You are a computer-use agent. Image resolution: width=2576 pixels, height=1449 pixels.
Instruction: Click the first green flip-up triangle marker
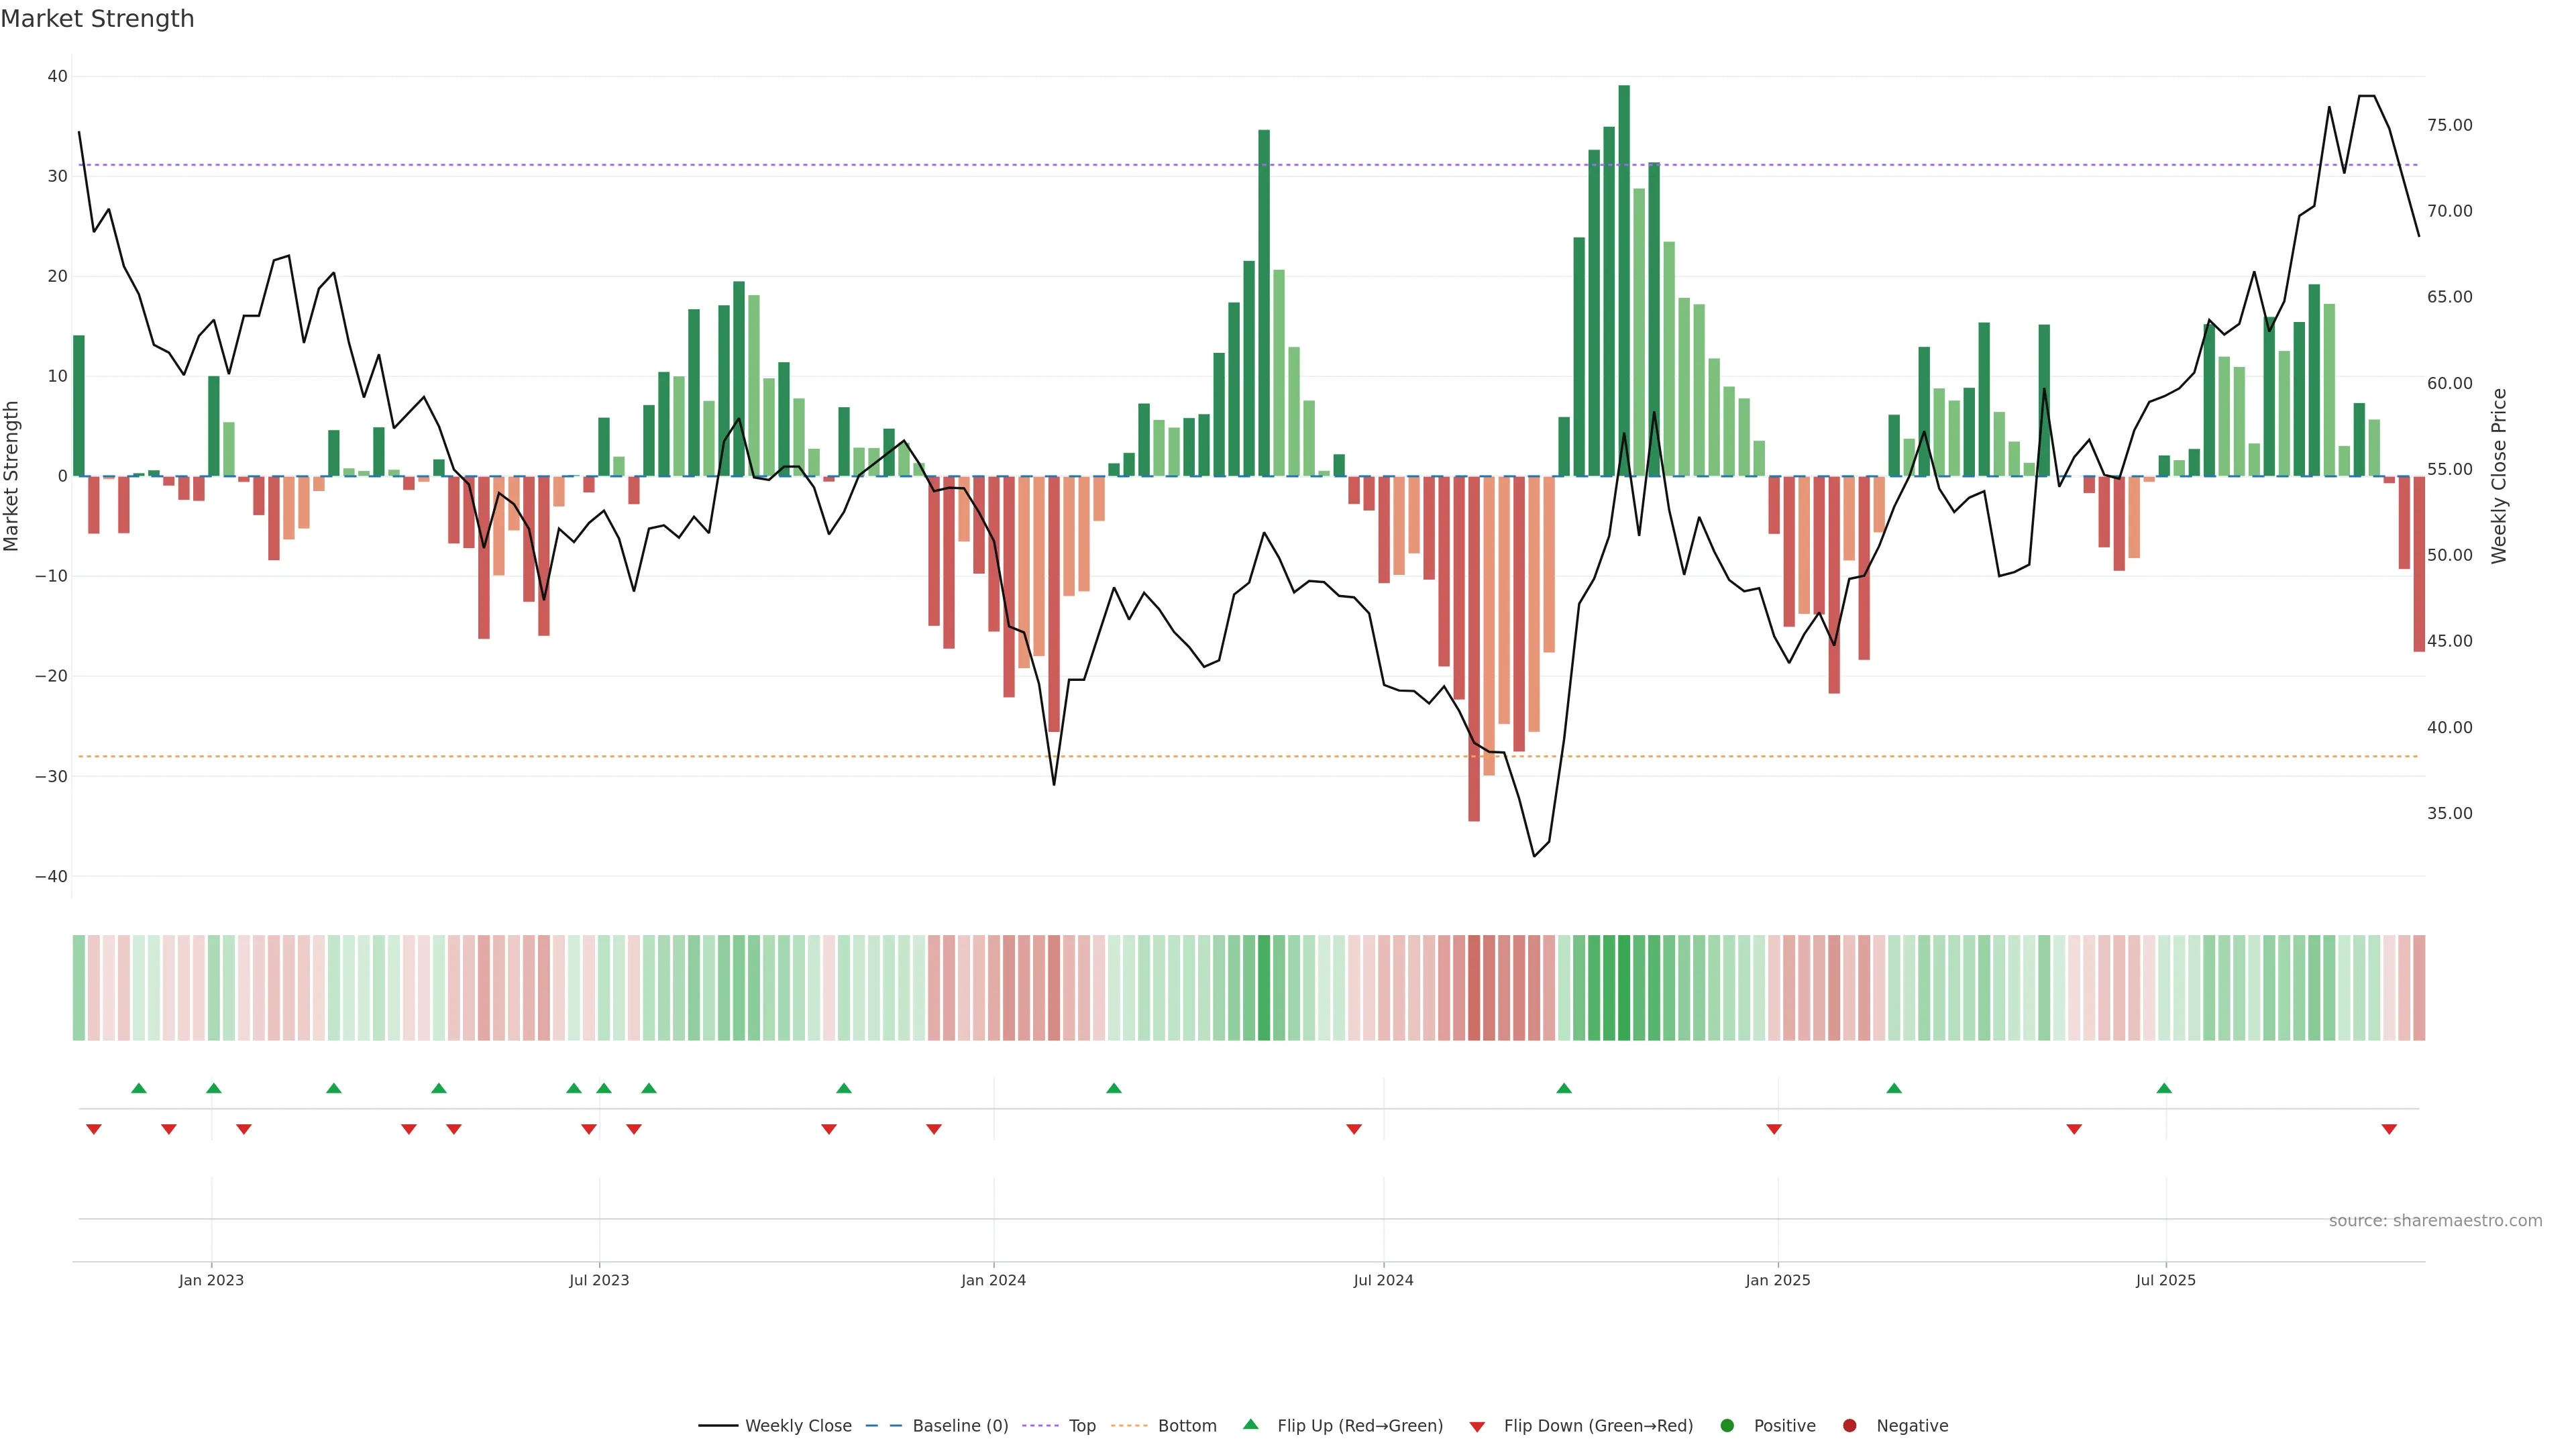(139, 1088)
